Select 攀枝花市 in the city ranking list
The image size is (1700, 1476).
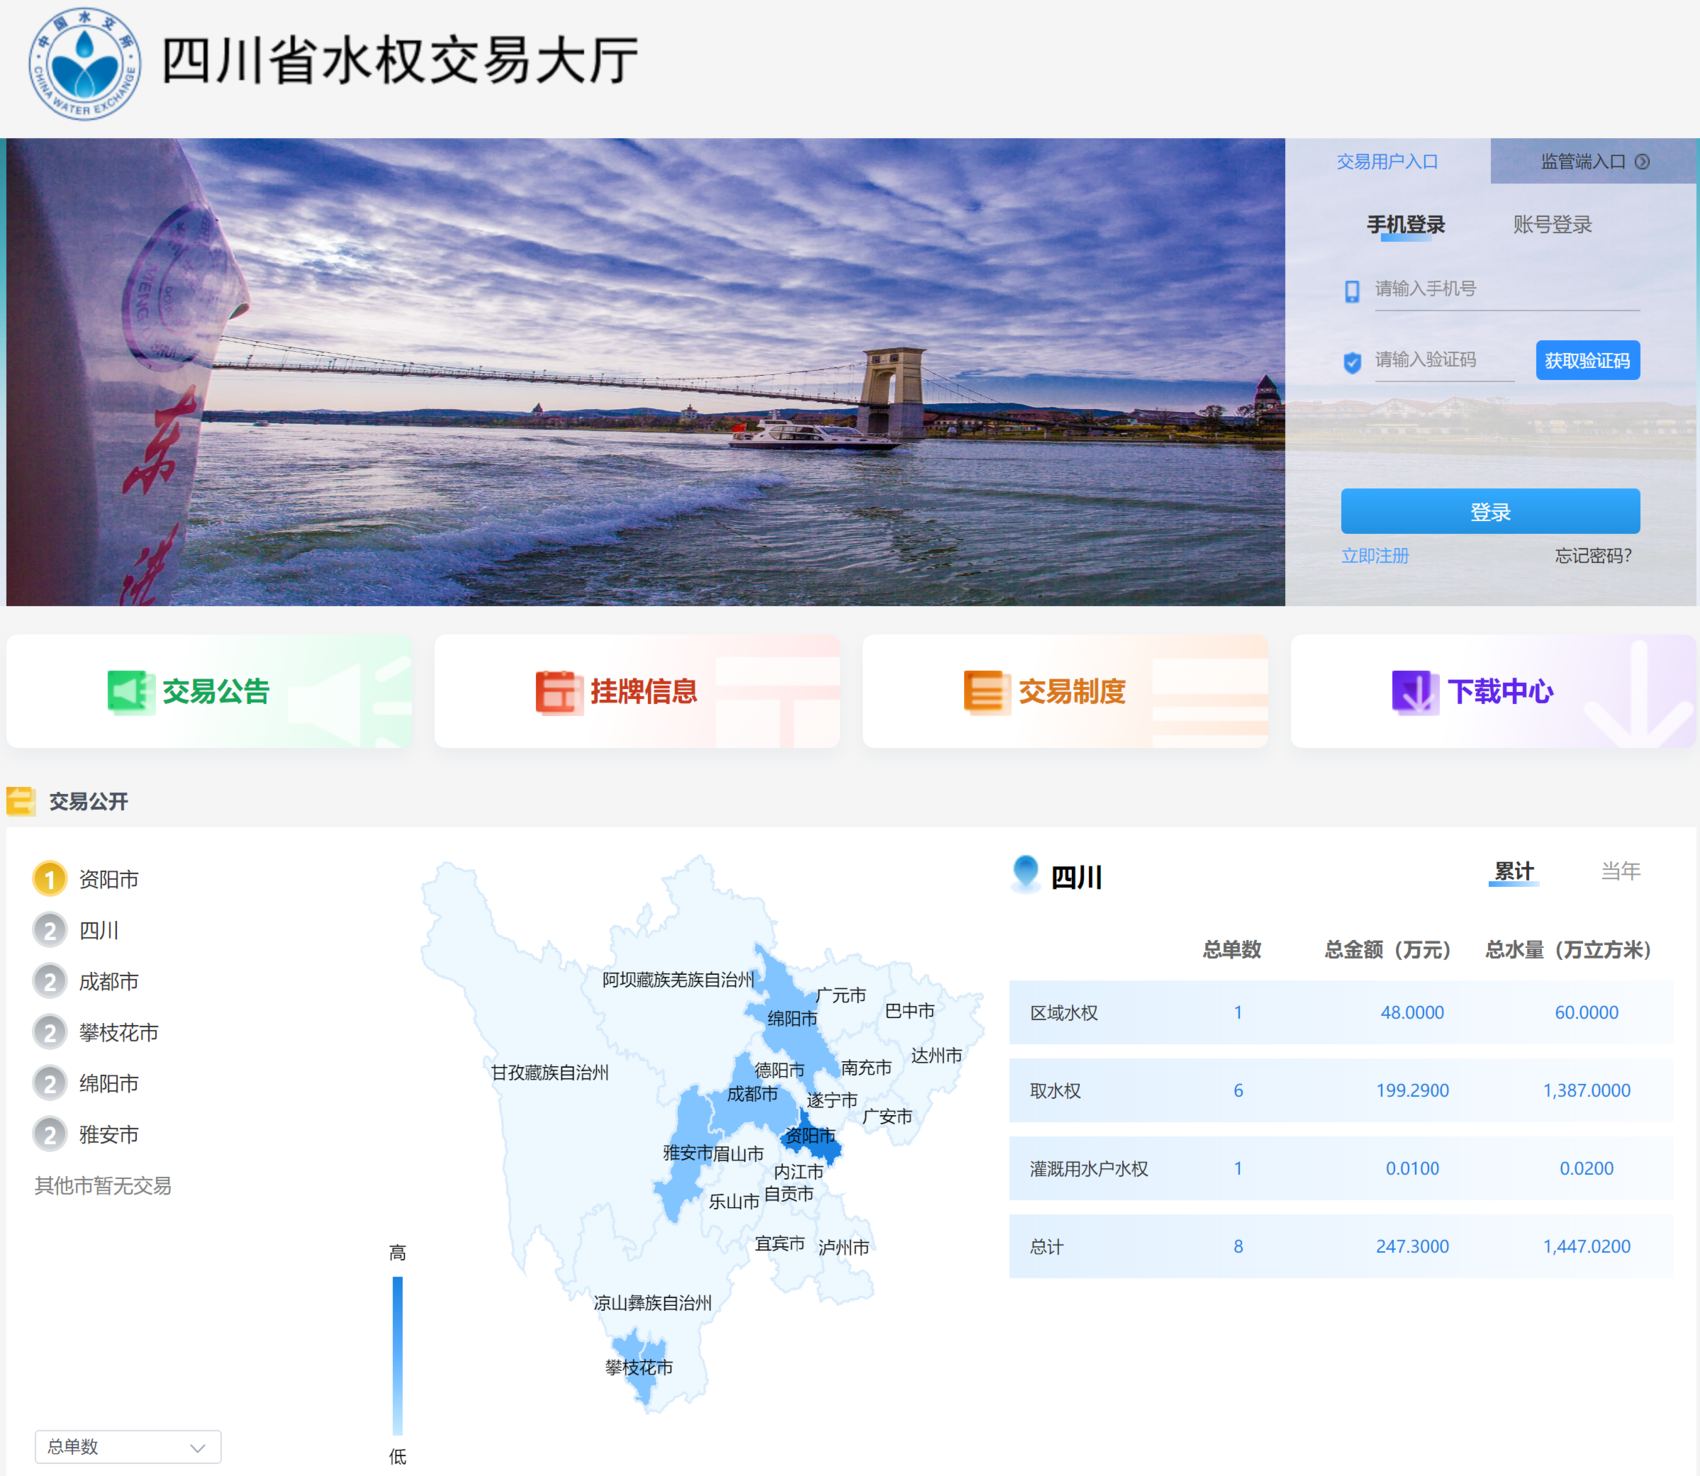click(x=118, y=1032)
